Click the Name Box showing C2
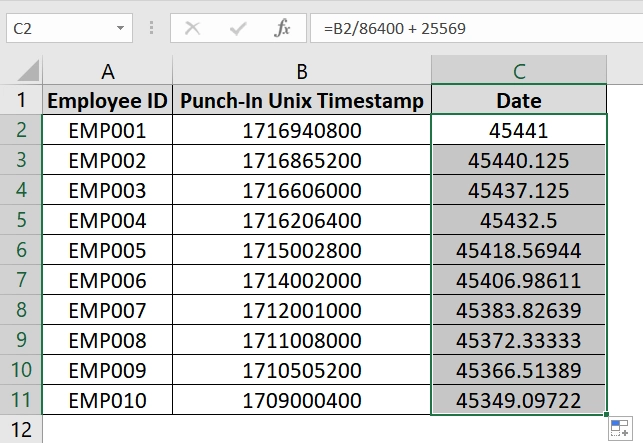 [69, 28]
